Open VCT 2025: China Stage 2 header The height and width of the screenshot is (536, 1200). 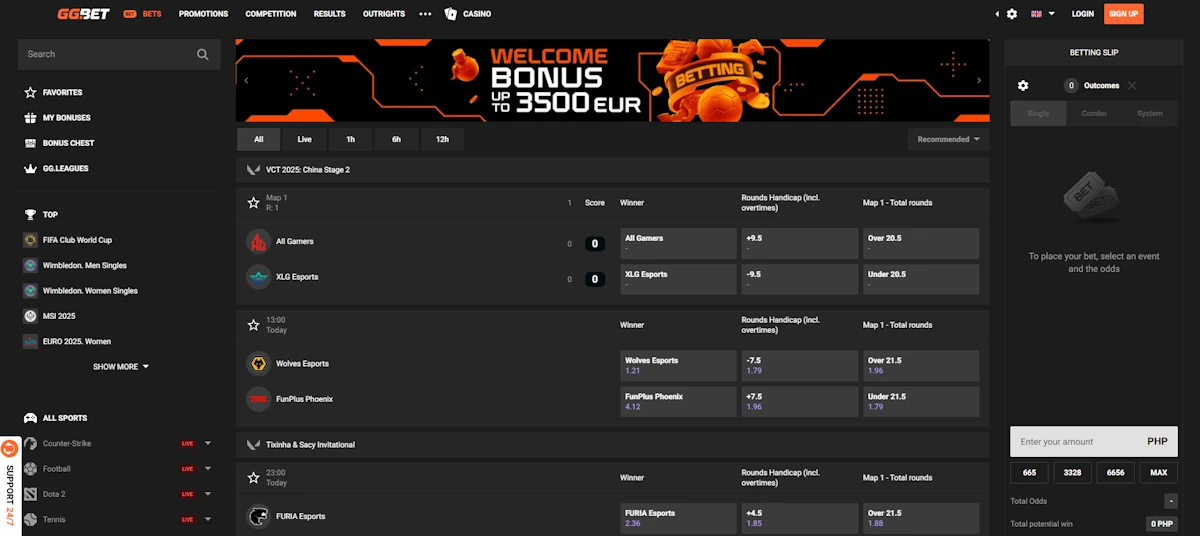click(x=612, y=170)
